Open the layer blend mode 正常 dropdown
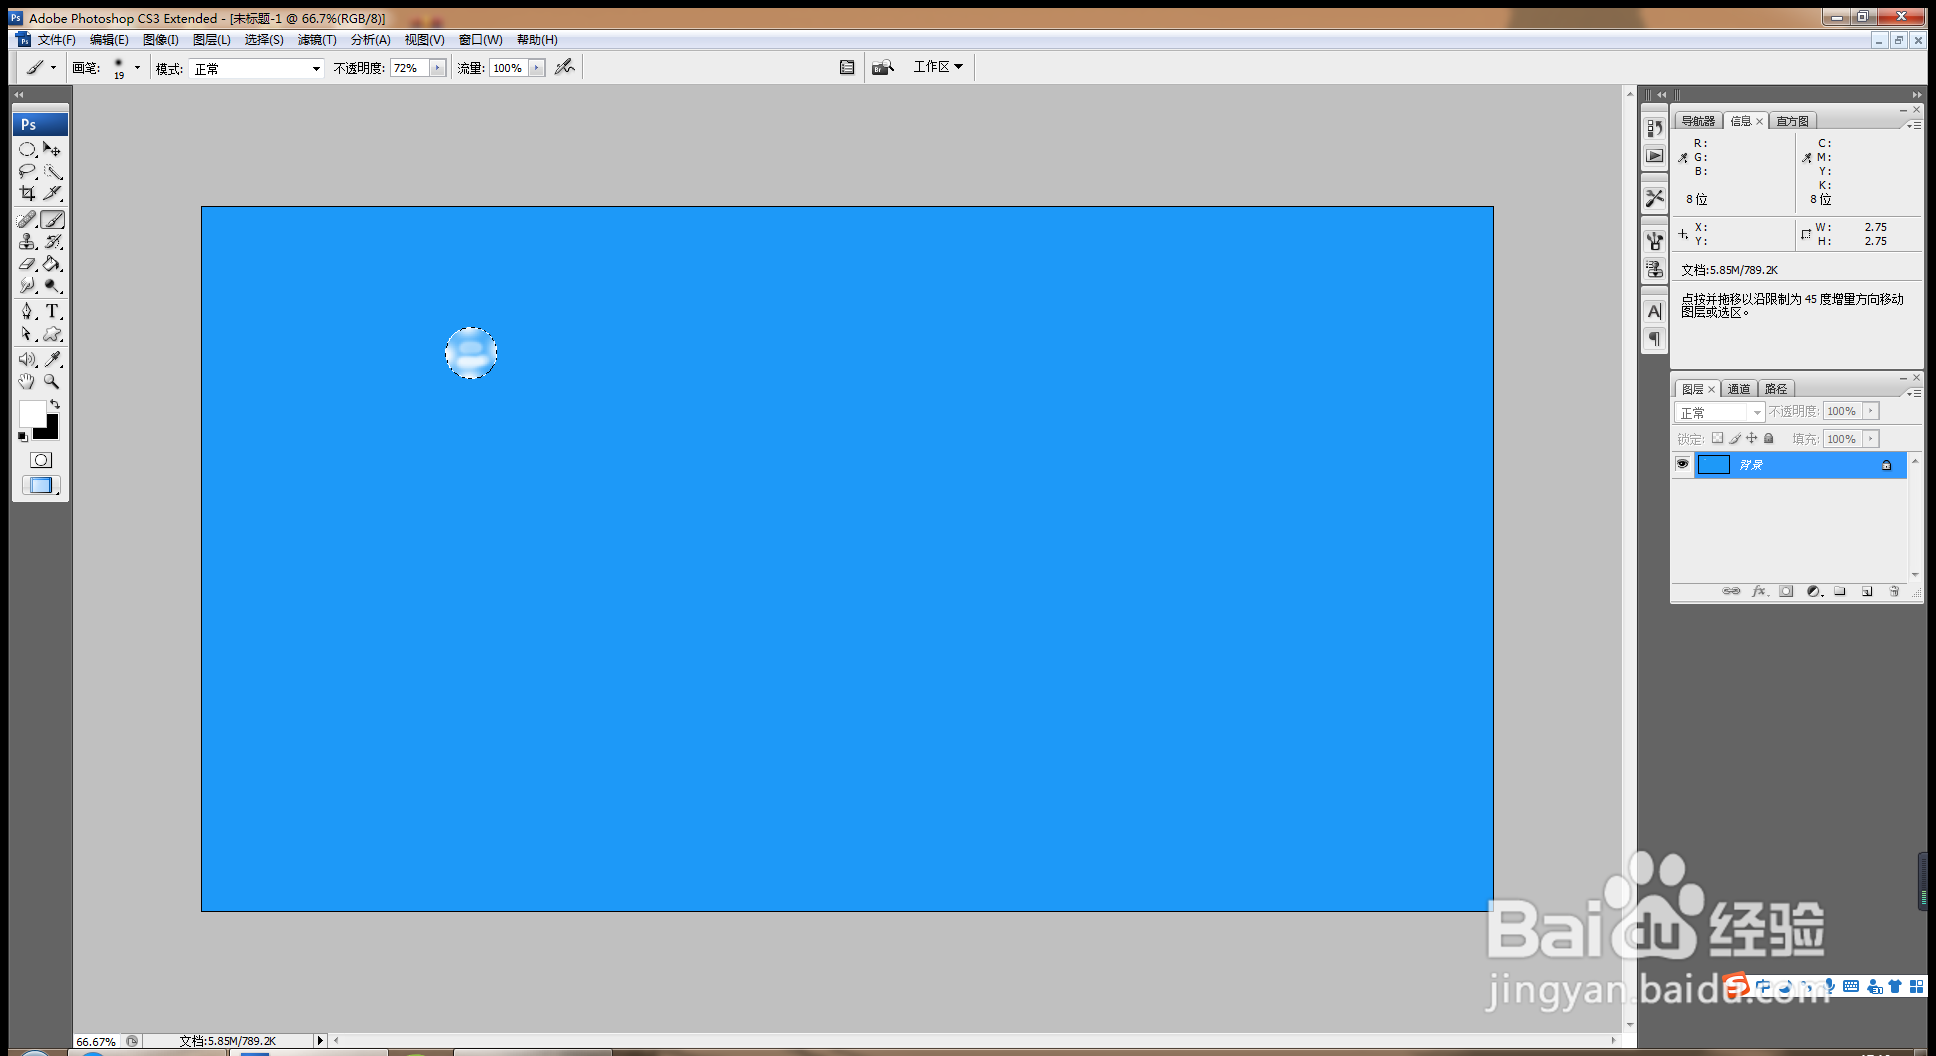 1719,412
